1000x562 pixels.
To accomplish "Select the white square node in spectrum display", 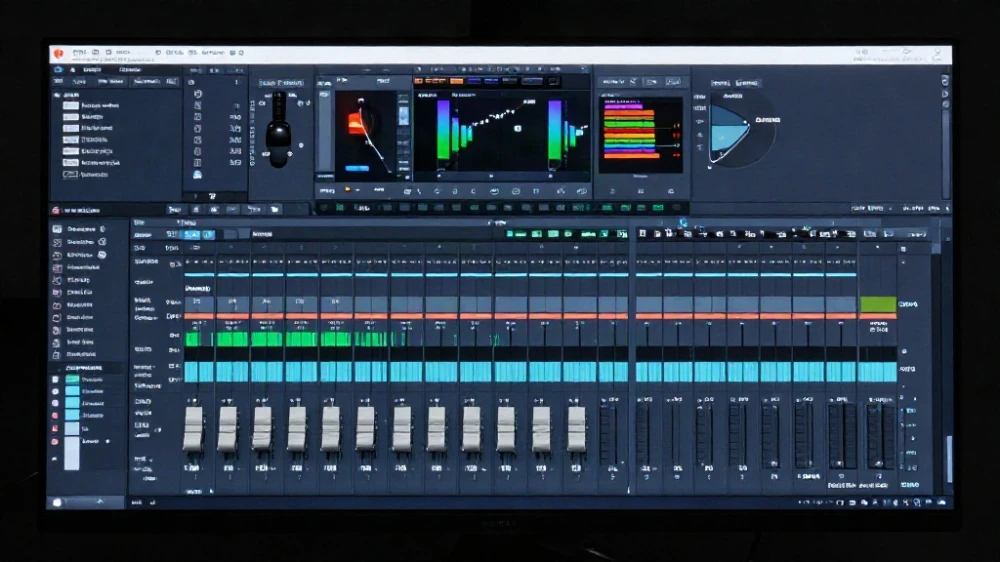I will point(518,128).
